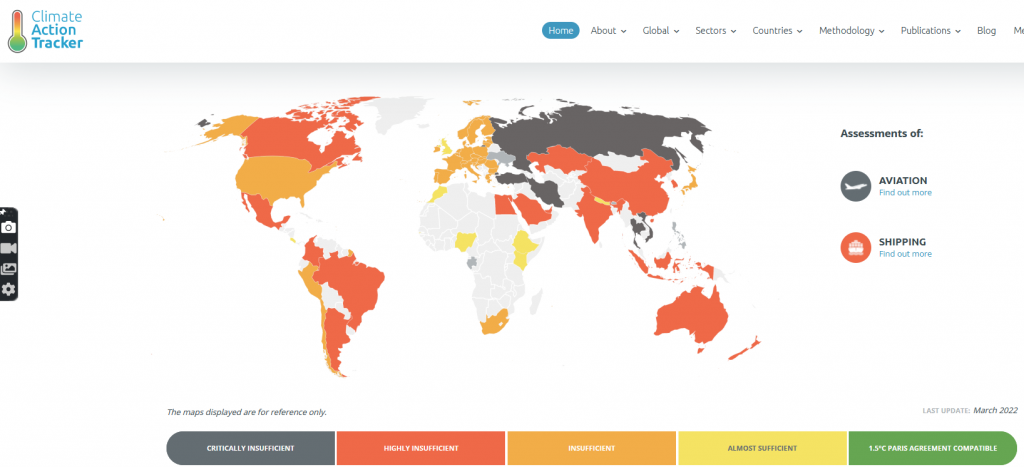Click the Shipping ship icon
The image size is (1024, 467).
point(856,247)
